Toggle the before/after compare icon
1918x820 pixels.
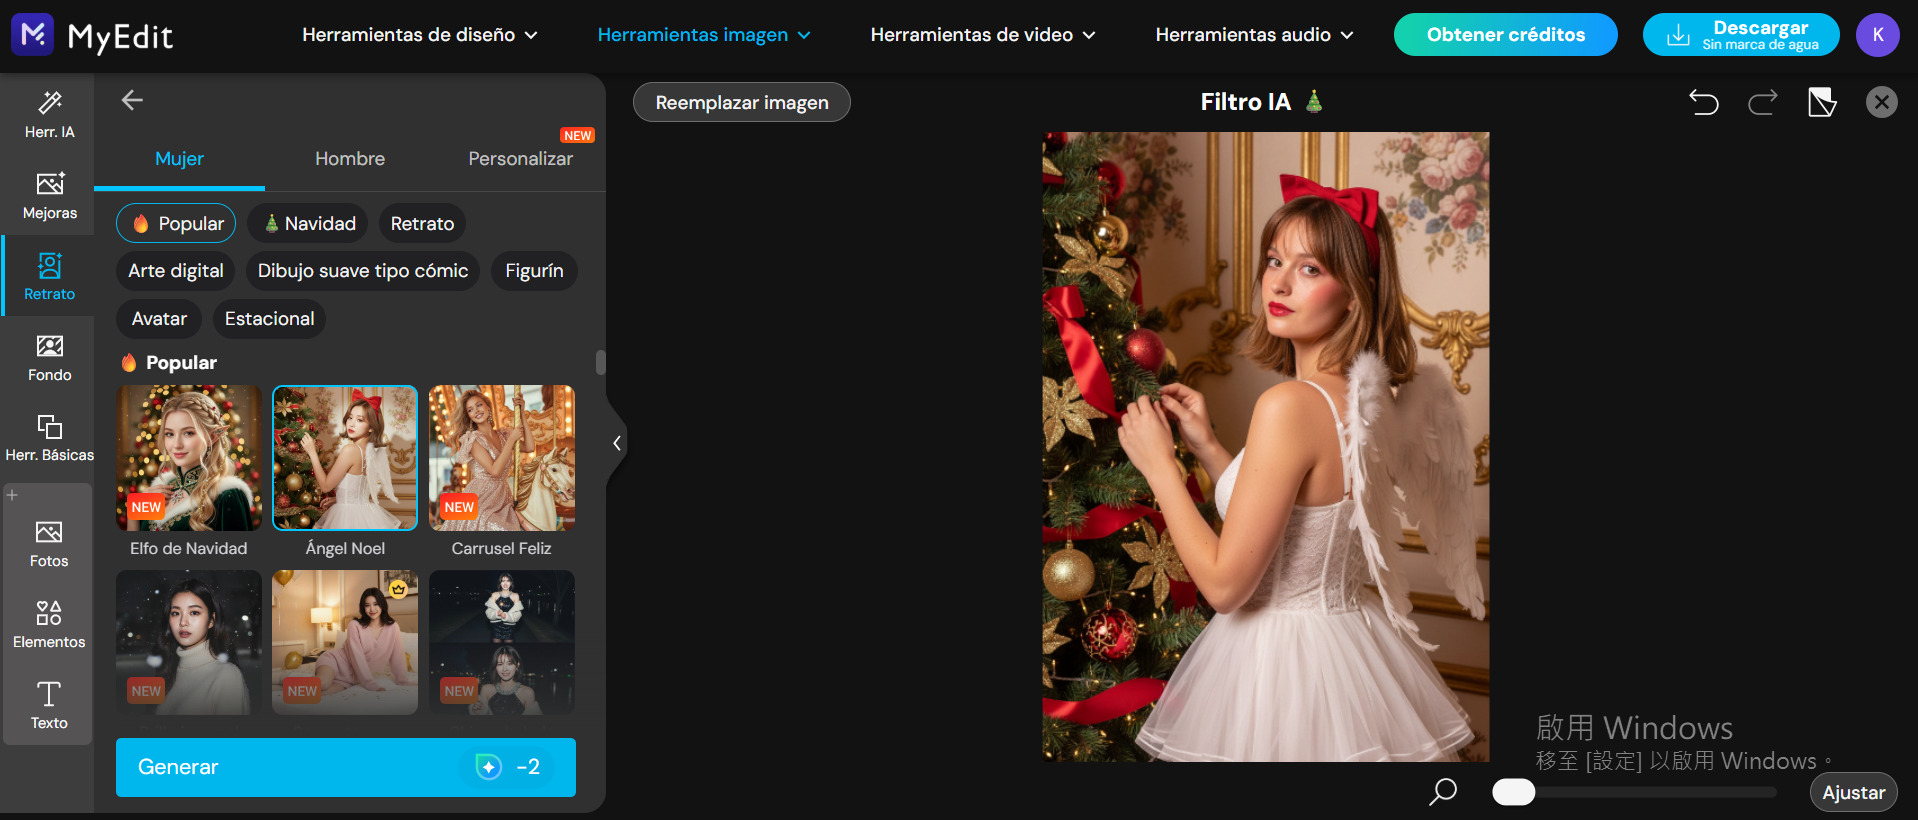tap(1822, 102)
